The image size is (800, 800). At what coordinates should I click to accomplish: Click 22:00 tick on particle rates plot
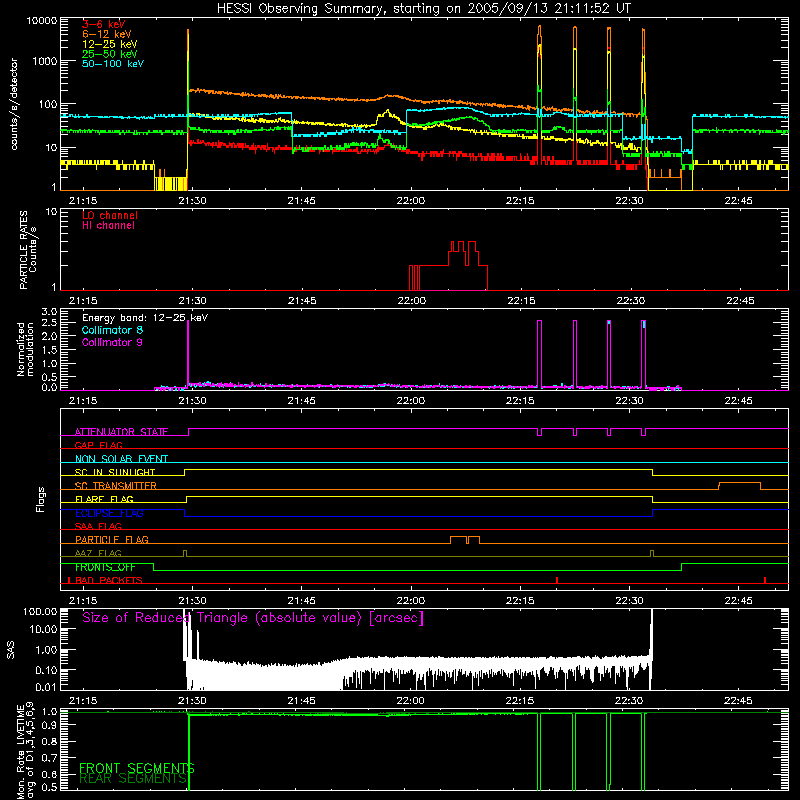click(x=411, y=301)
